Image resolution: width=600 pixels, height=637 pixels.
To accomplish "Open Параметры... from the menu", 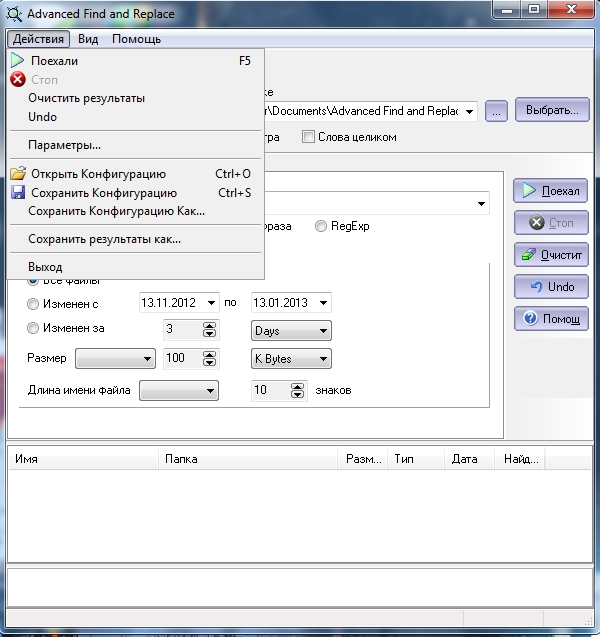I will (x=136, y=145).
